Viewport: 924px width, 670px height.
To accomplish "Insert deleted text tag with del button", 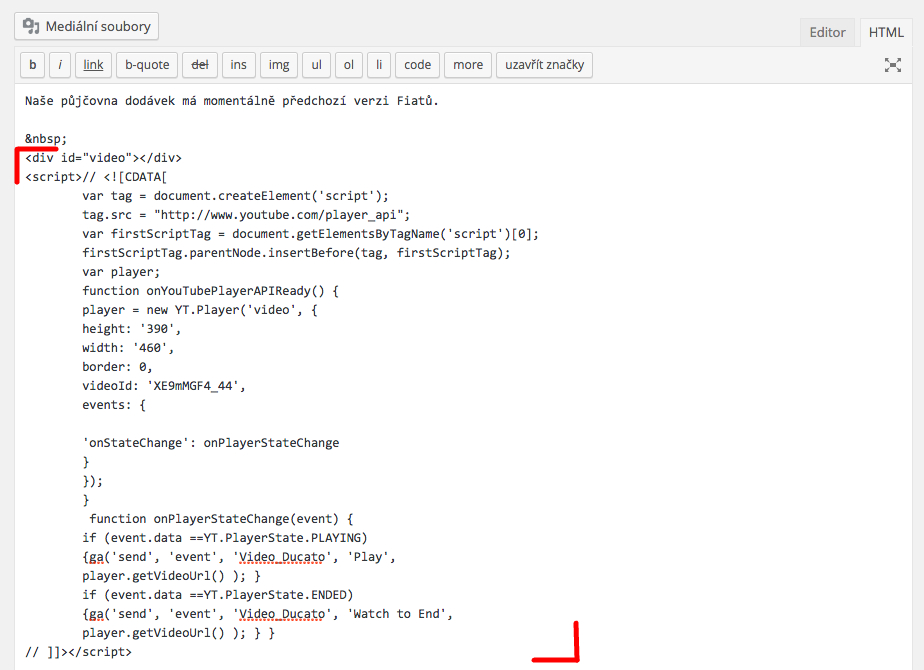I will point(199,65).
